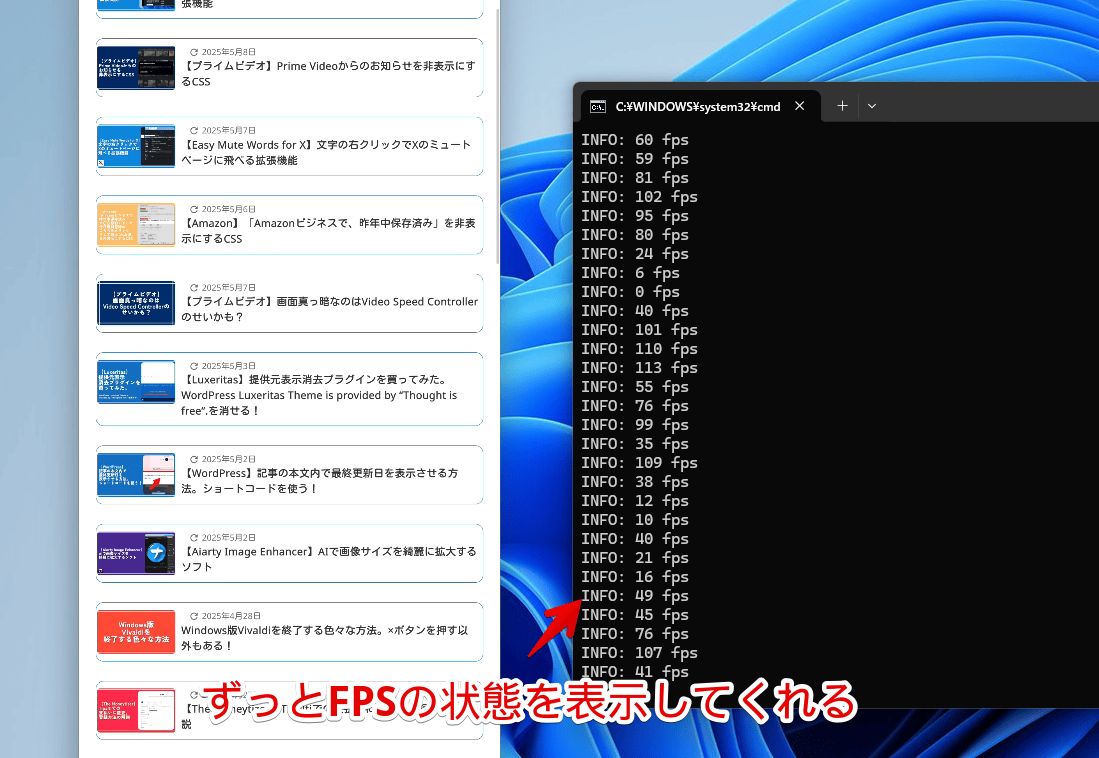Click the cmd icon on the terminal tab
This screenshot has width=1099, height=758.
598,107
